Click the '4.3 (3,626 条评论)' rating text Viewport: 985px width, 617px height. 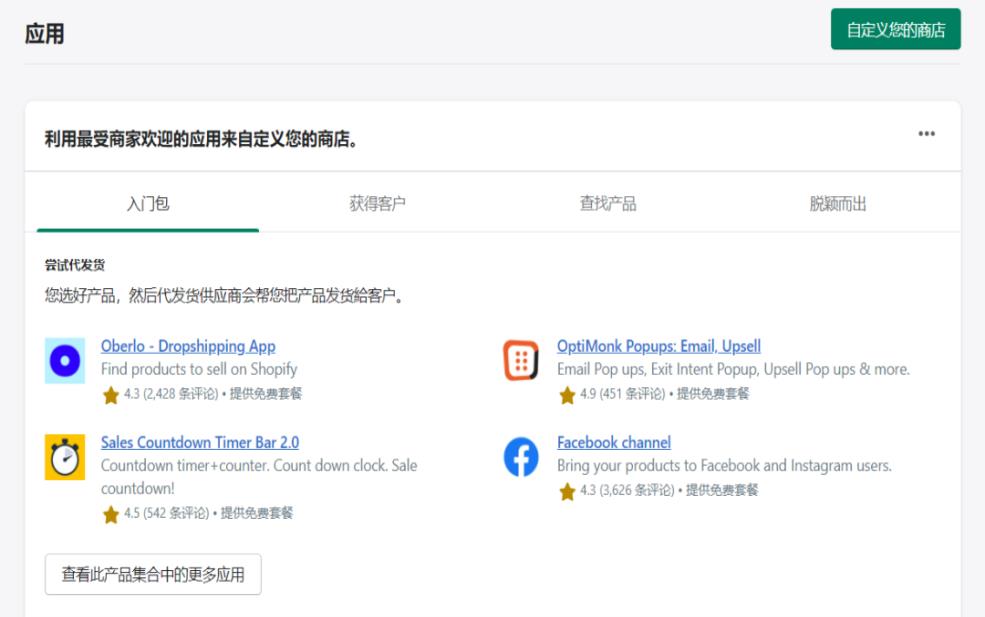pyautogui.click(x=627, y=490)
